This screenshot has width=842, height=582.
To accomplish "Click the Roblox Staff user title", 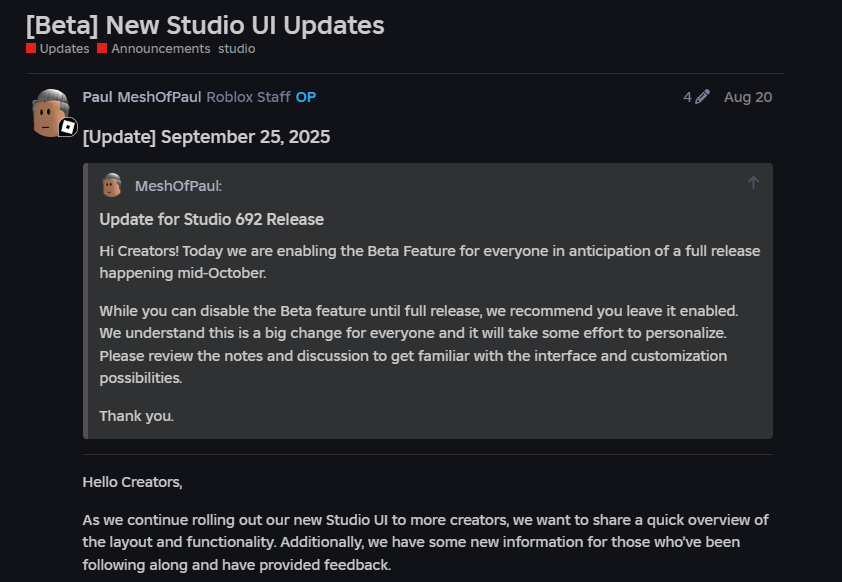I will 248,97.
